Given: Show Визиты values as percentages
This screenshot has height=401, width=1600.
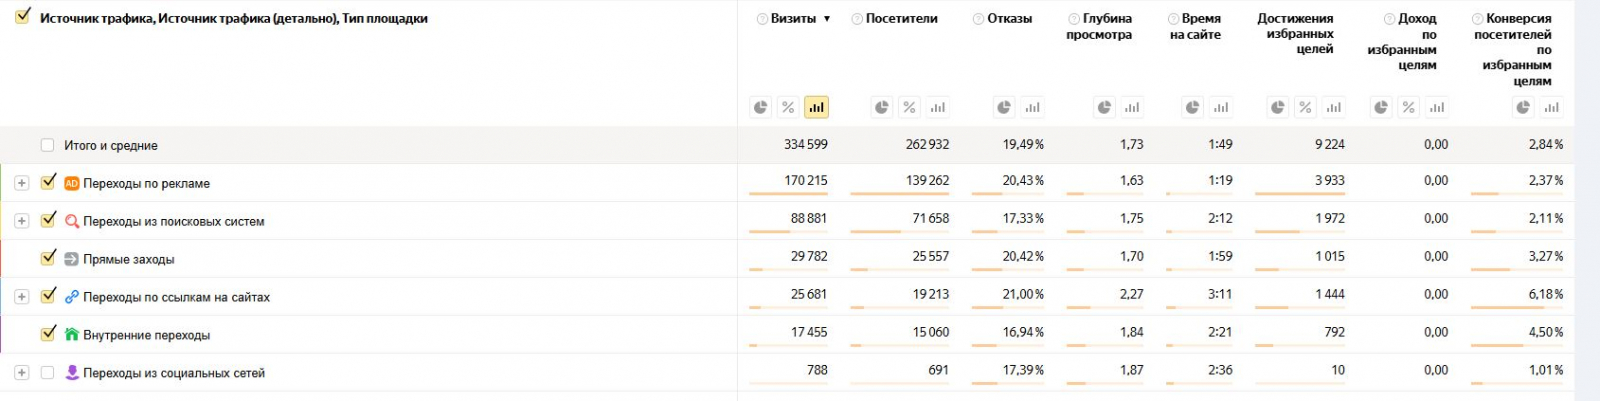Looking at the screenshot, I should tap(788, 107).
